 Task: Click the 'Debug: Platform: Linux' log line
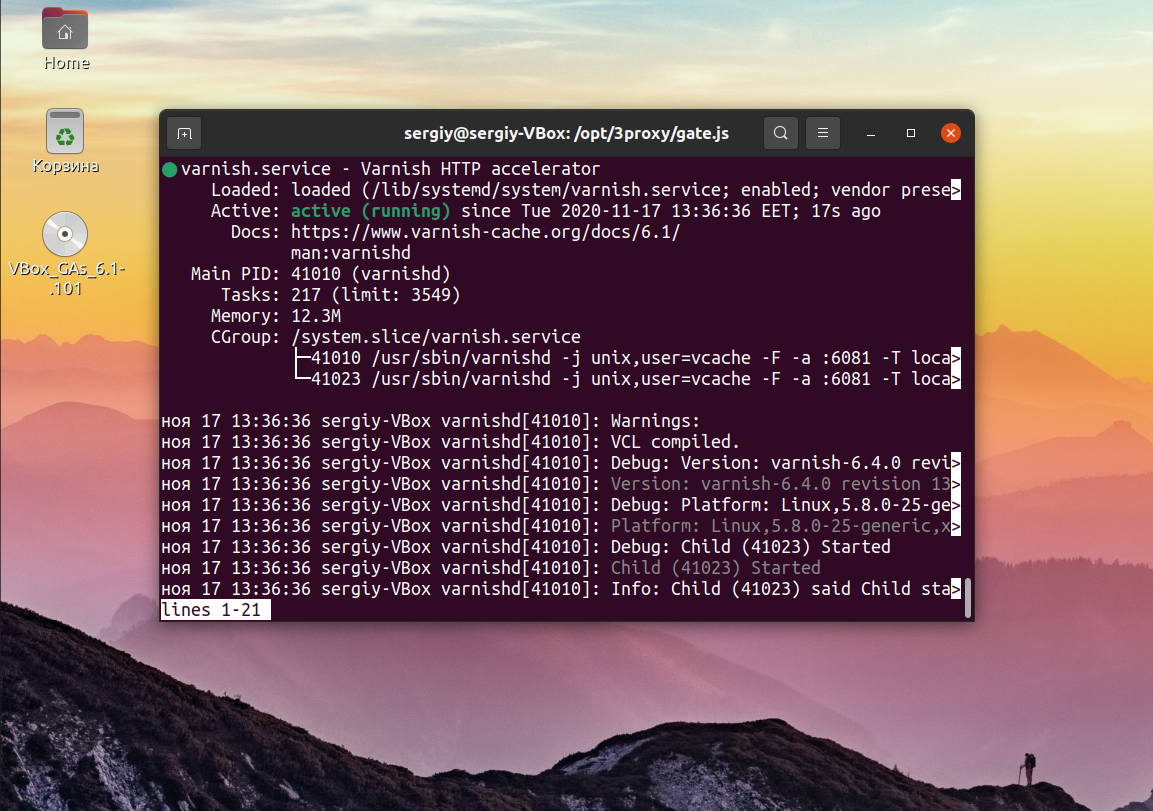click(561, 505)
